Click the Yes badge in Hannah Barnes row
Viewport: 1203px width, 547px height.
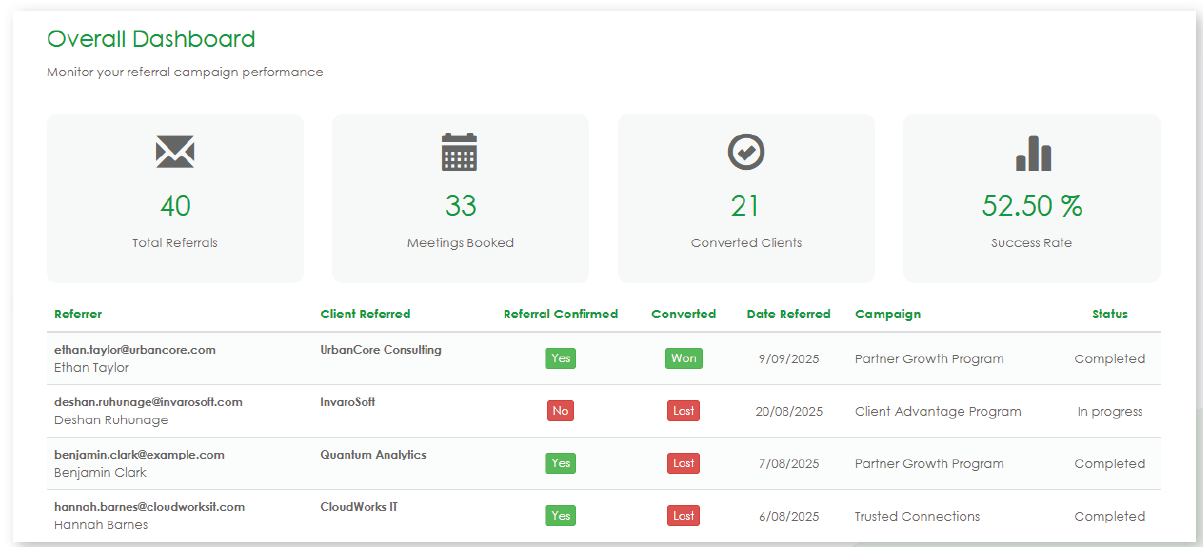(560, 516)
